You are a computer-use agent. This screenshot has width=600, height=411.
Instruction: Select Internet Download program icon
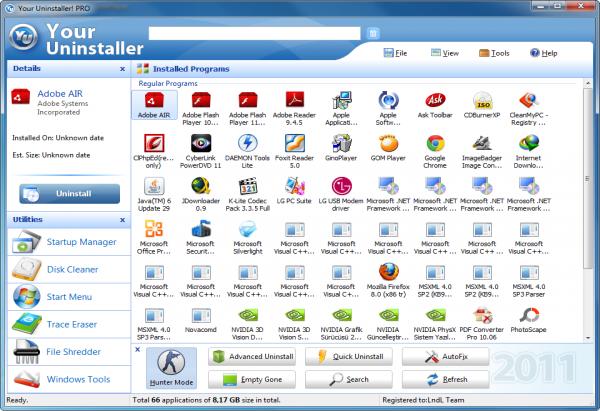tap(529, 152)
